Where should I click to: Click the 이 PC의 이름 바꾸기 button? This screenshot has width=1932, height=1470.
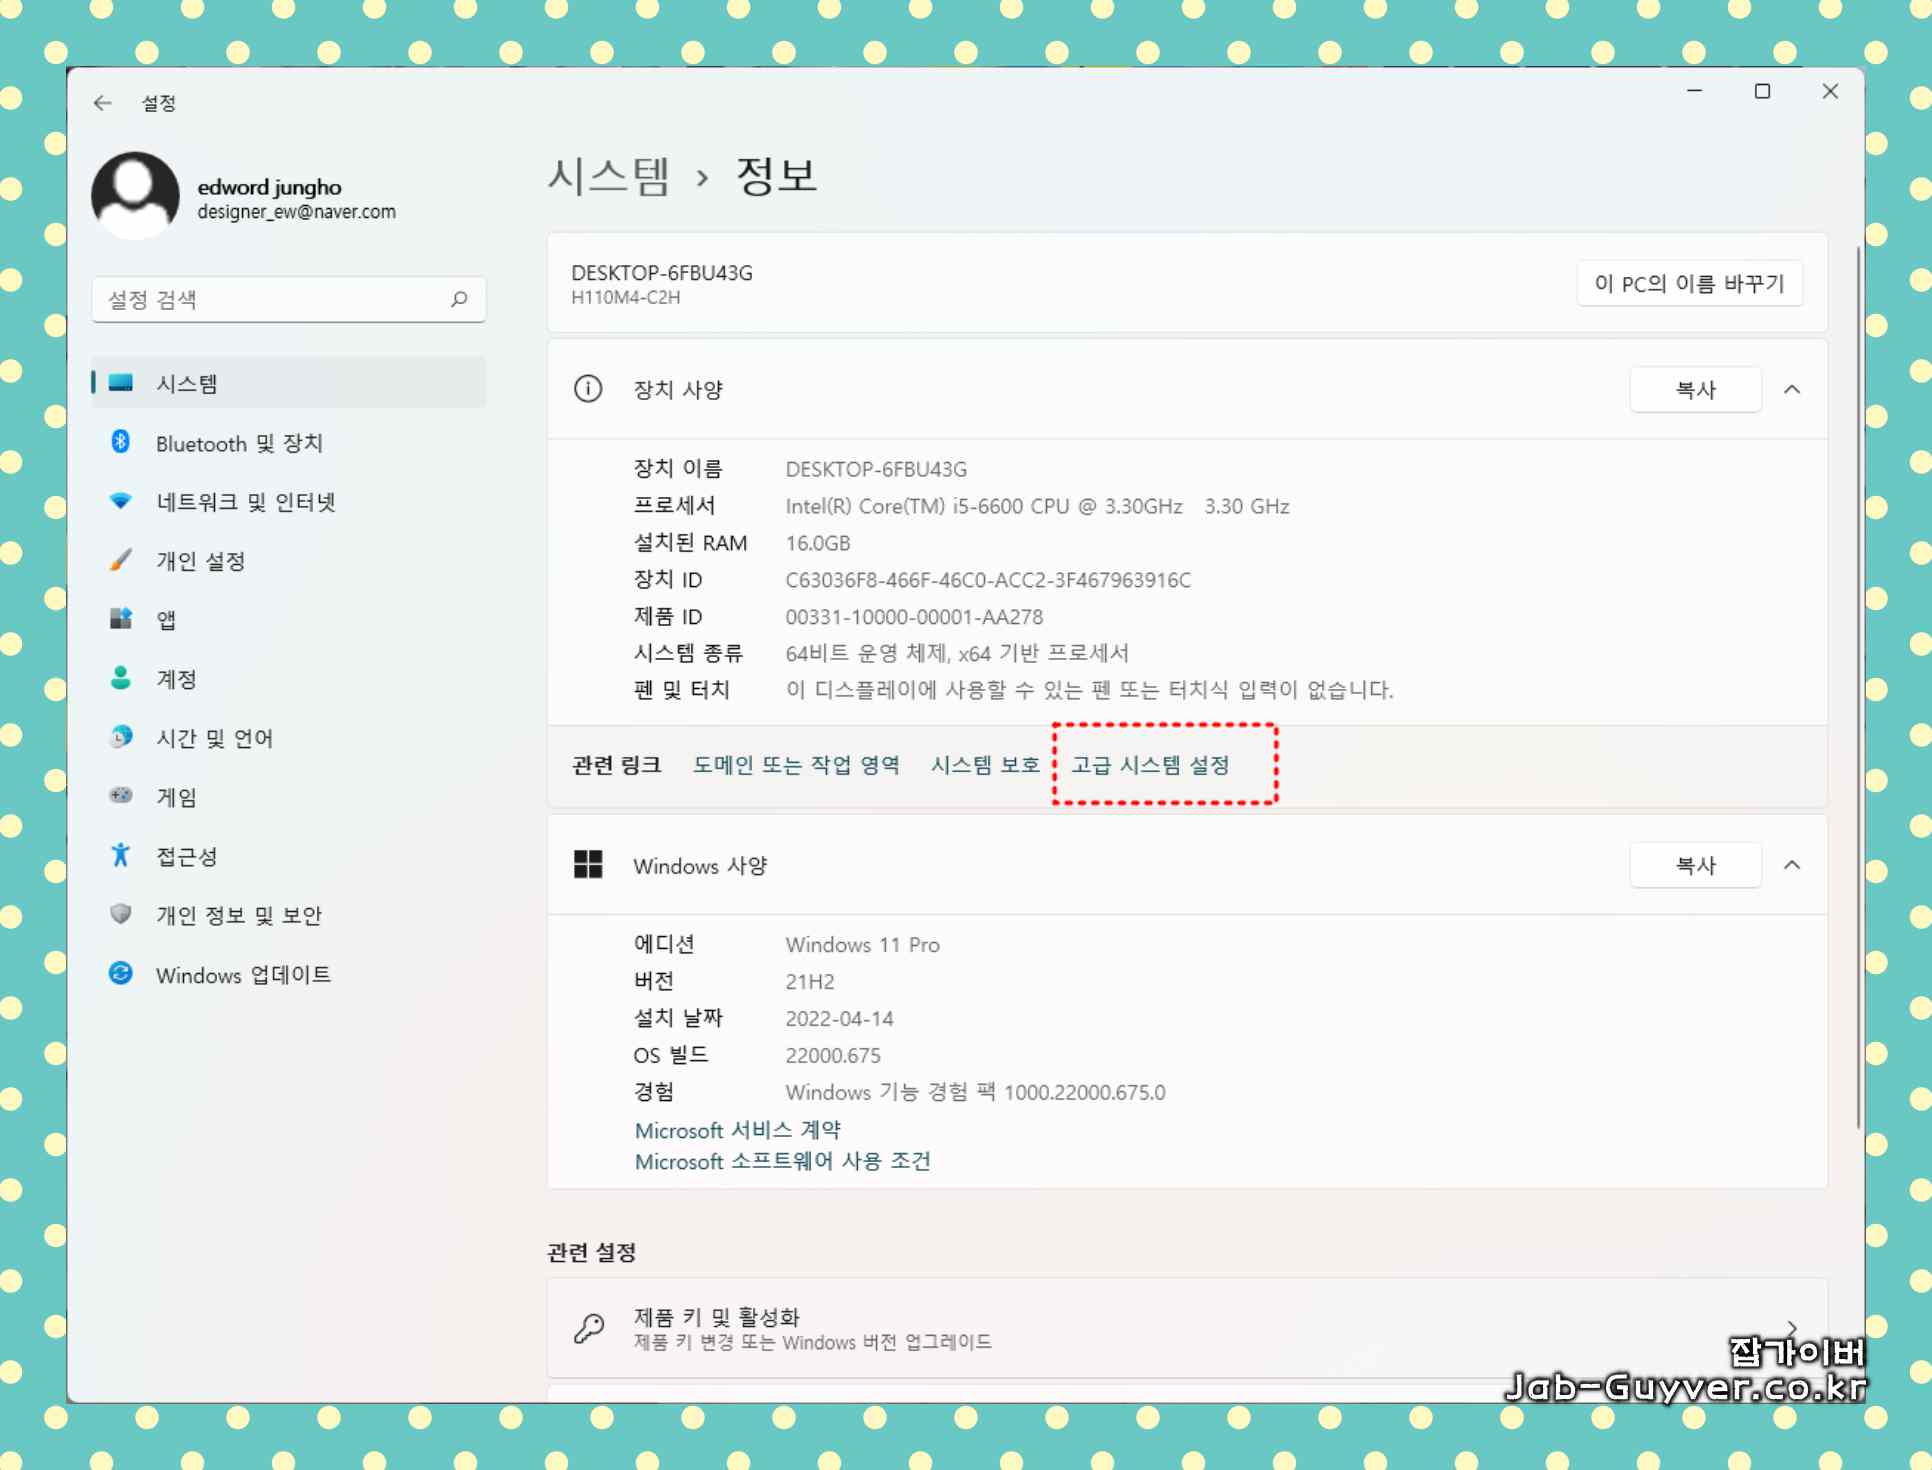pos(1688,284)
